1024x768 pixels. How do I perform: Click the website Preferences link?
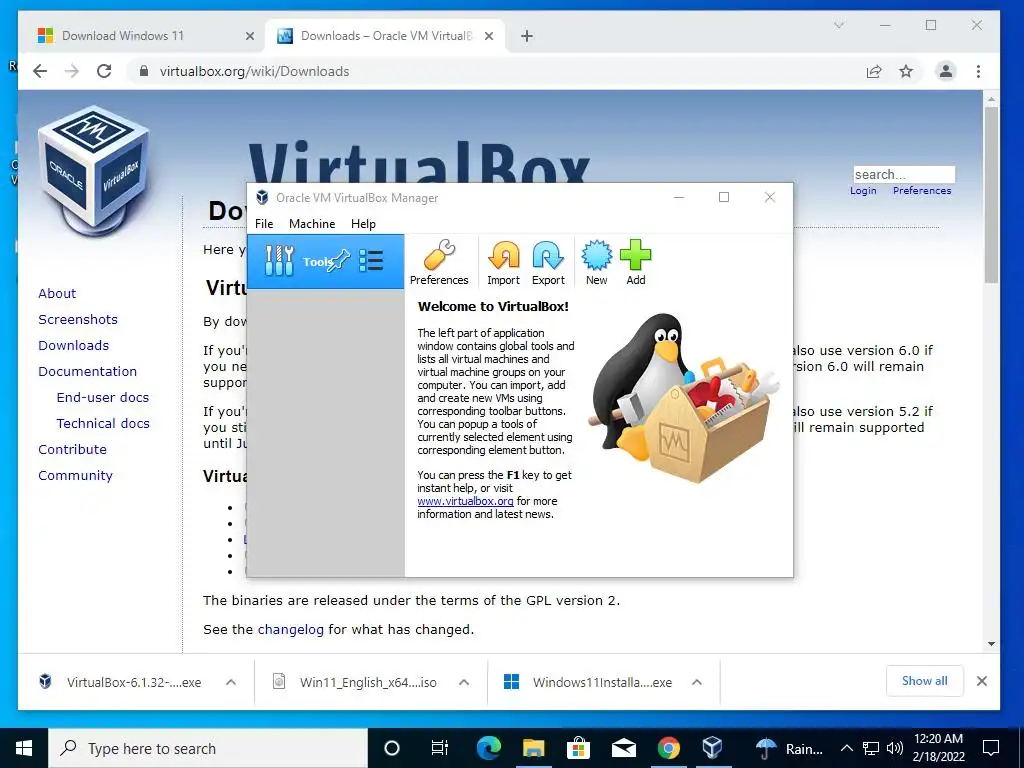click(x=921, y=191)
